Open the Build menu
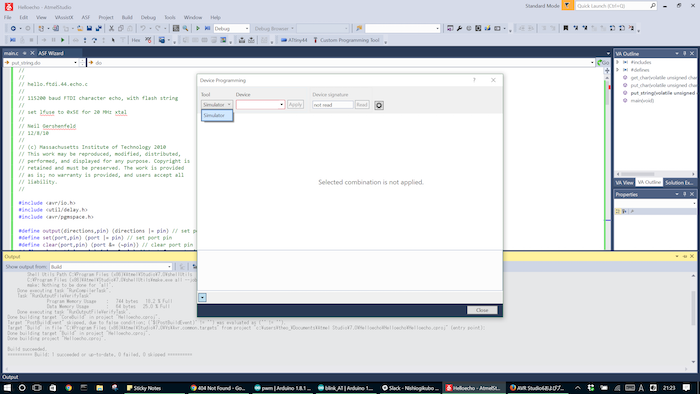The image size is (700, 394). pos(127,17)
